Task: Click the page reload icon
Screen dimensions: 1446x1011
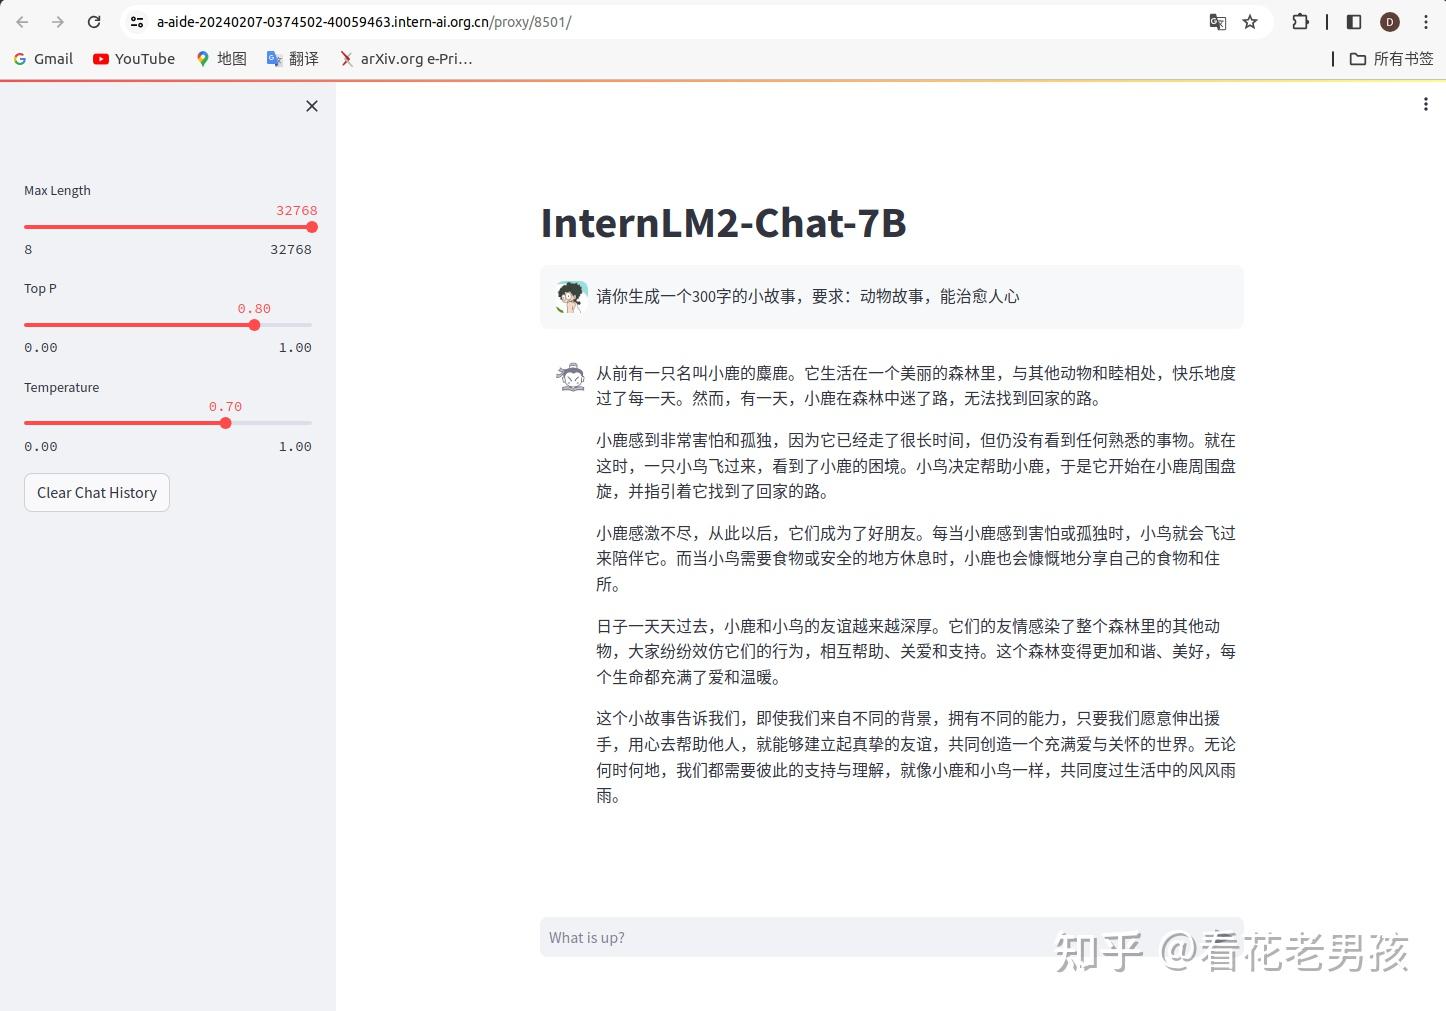Action: pyautogui.click(x=94, y=21)
